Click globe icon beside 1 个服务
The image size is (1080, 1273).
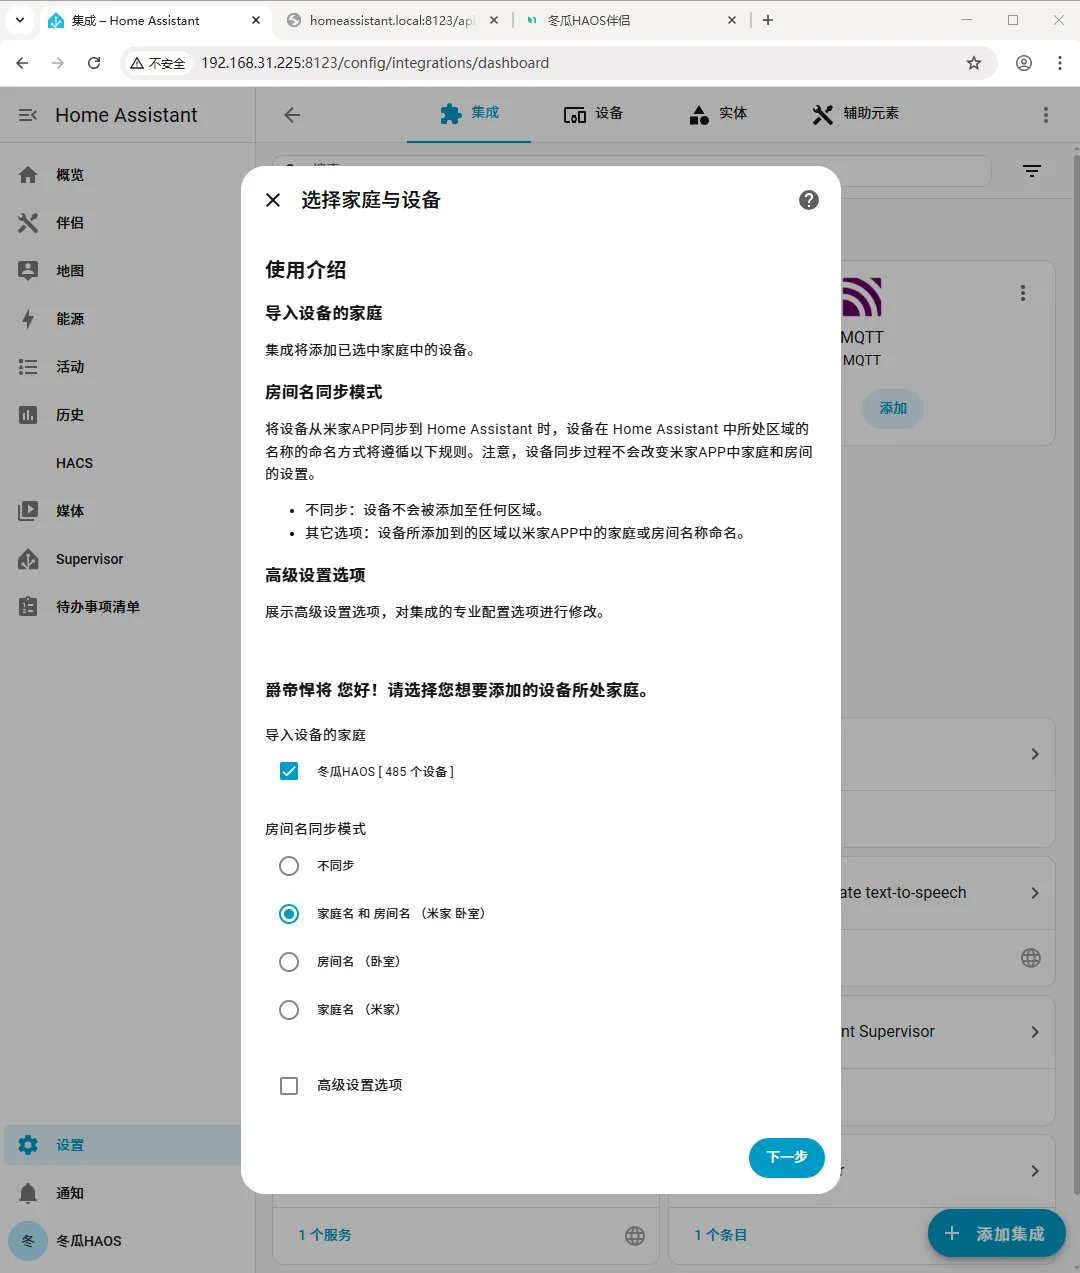[x=635, y=1236]
